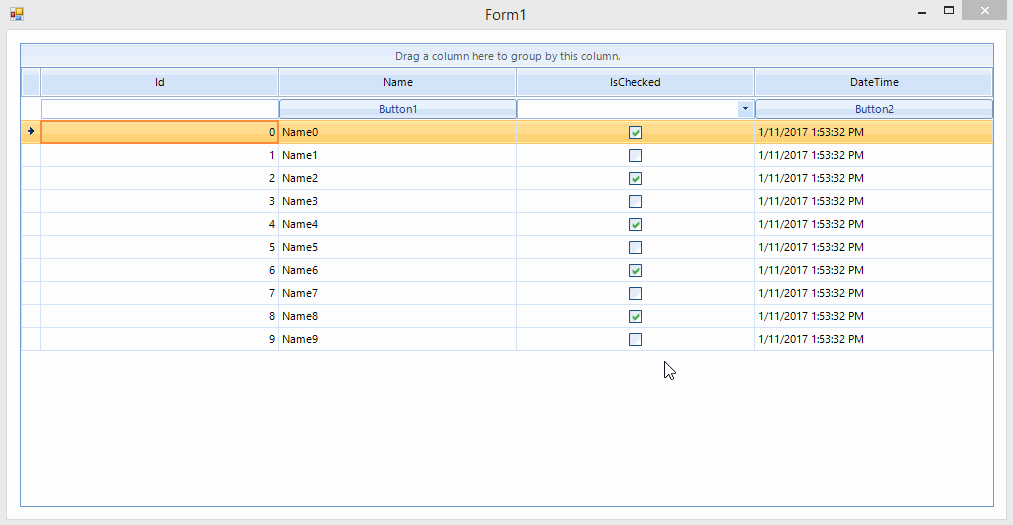Select the Name9 cell
Image resolution: width=1013 pixels, height=525 pixels.
pyautogui.click(x=397, y=339)
